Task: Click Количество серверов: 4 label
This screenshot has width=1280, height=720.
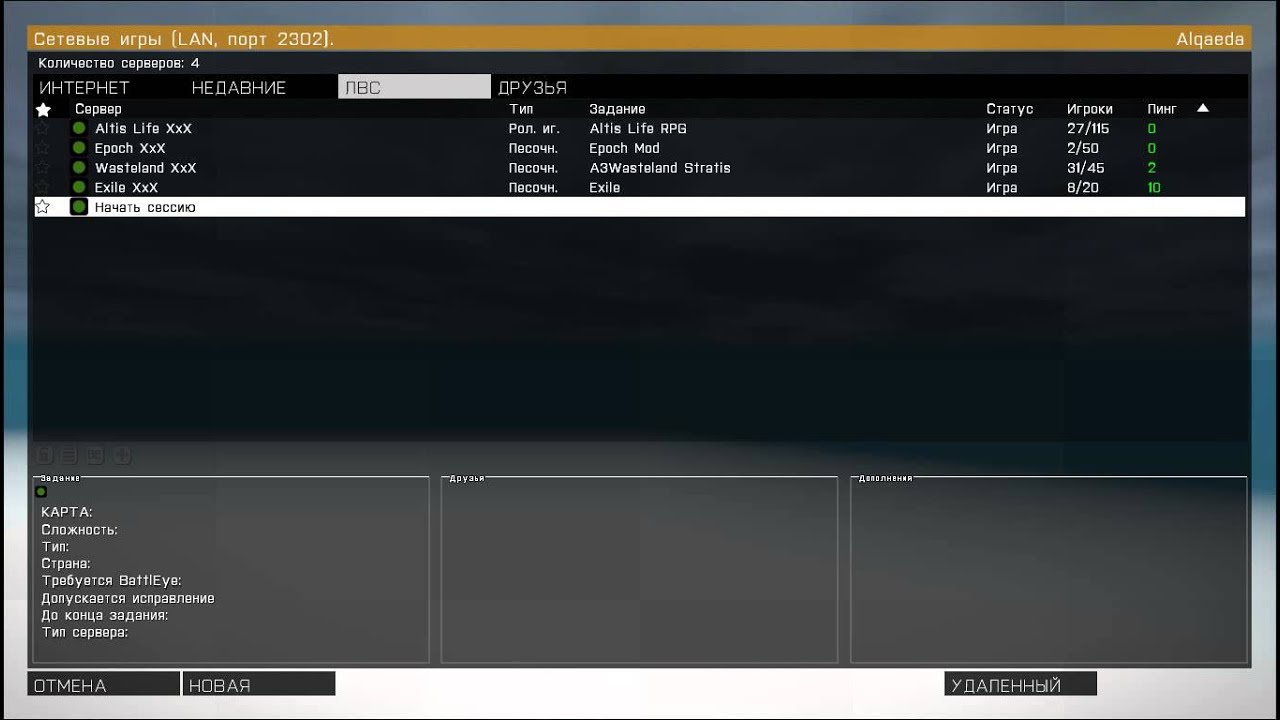Action: tap(119, 63)
